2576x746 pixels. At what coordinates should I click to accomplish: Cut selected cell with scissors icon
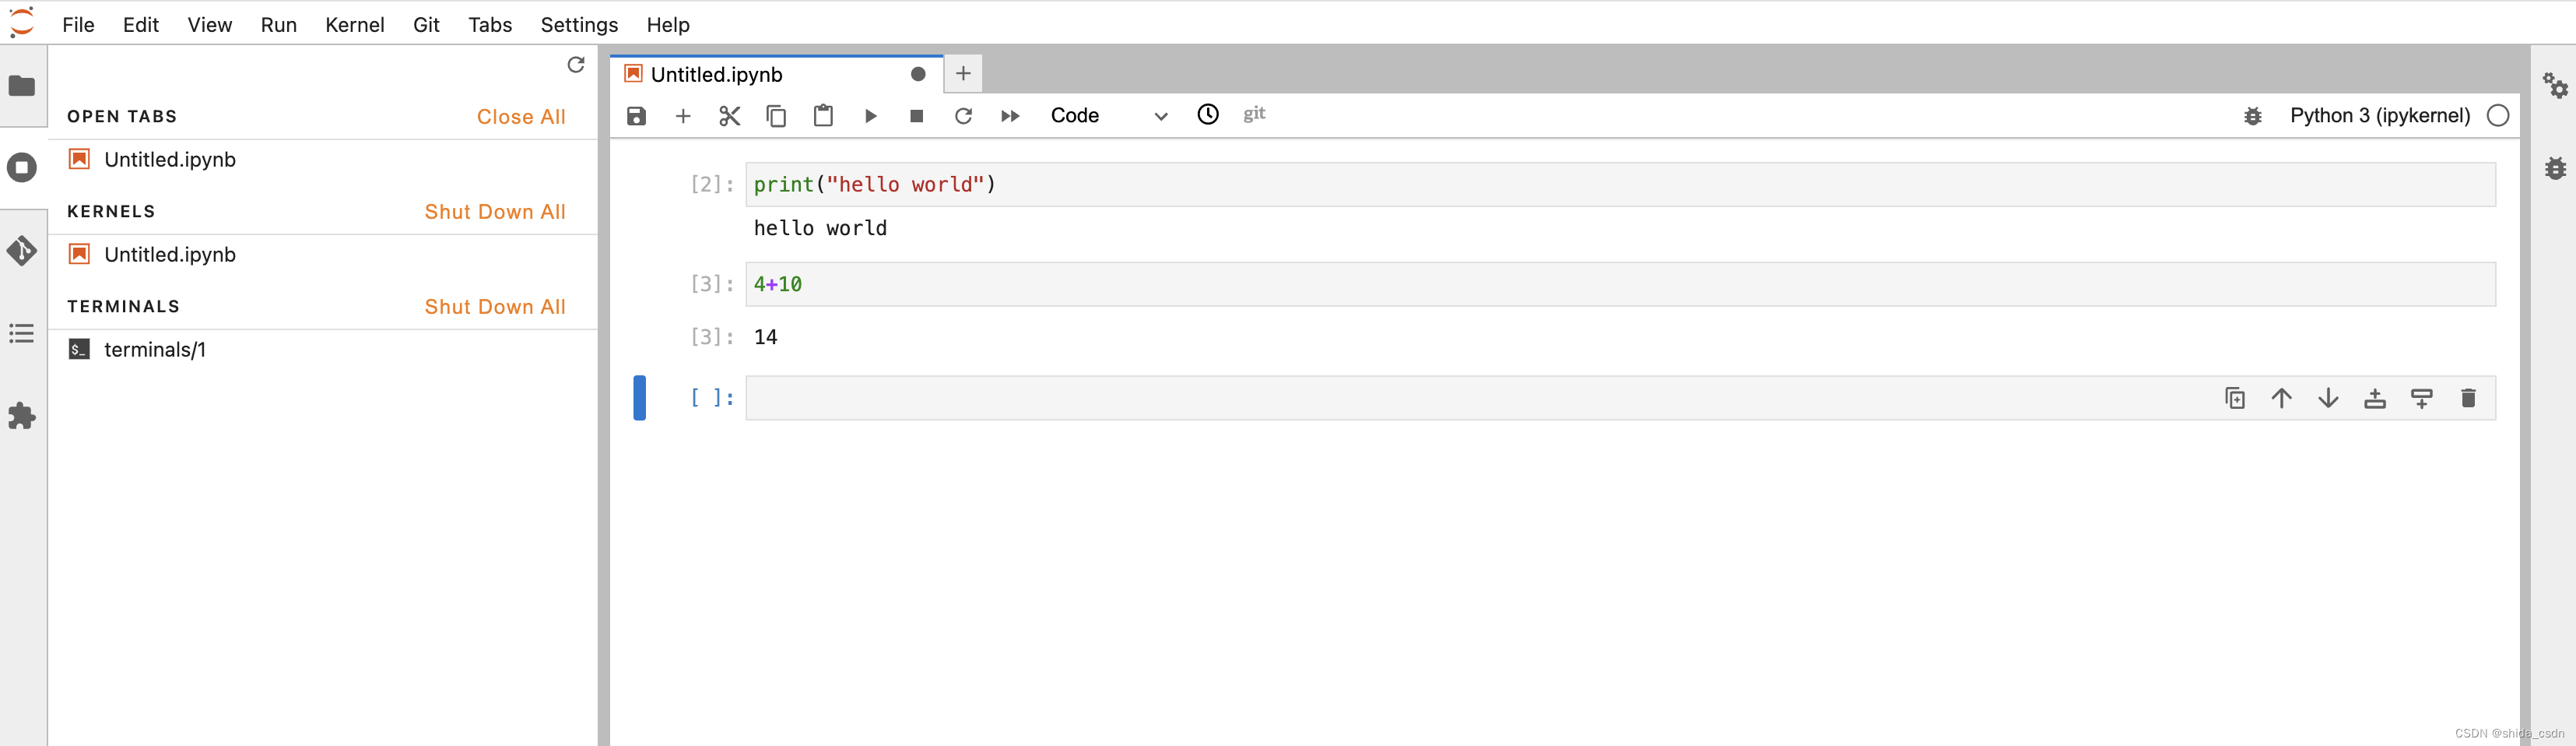click(x=730, y=116)
